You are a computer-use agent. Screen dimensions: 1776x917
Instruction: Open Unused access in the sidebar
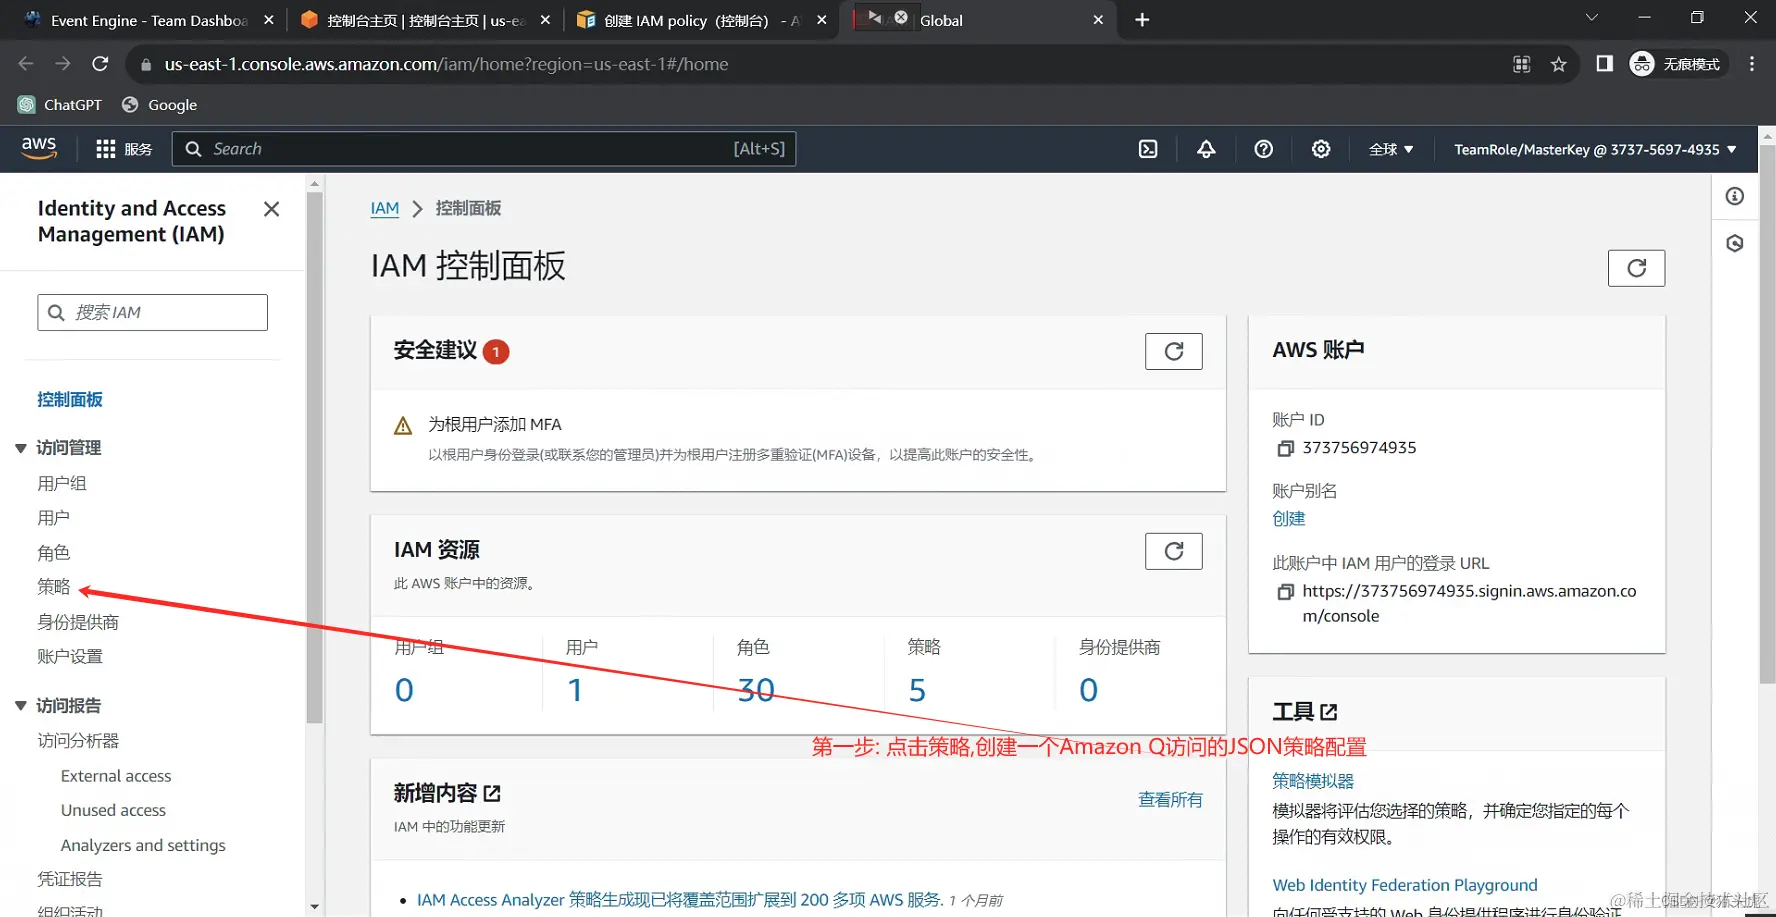pyautogui.click(x=113, y=810)
